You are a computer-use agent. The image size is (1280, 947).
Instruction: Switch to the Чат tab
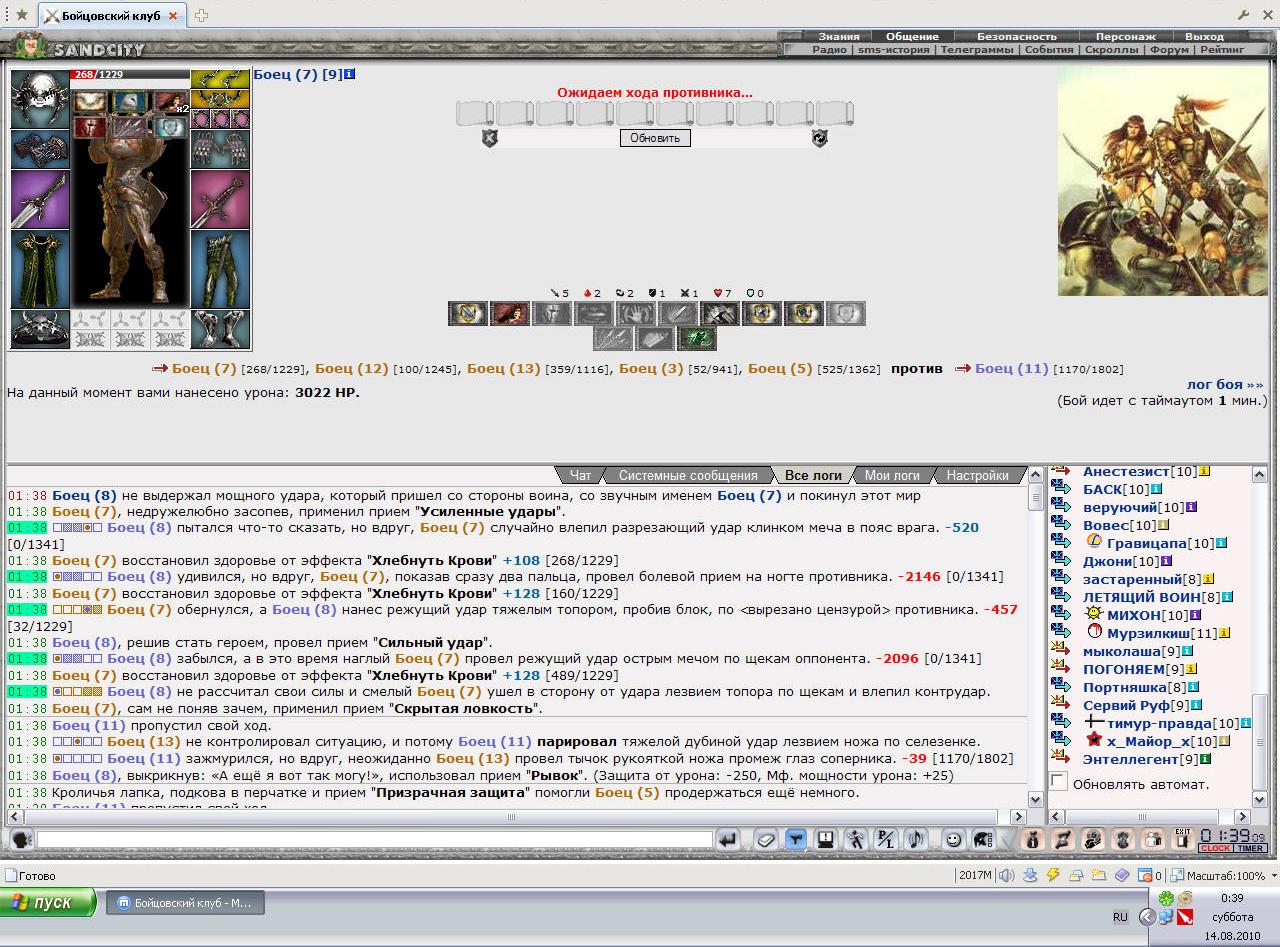coord(580,476)
